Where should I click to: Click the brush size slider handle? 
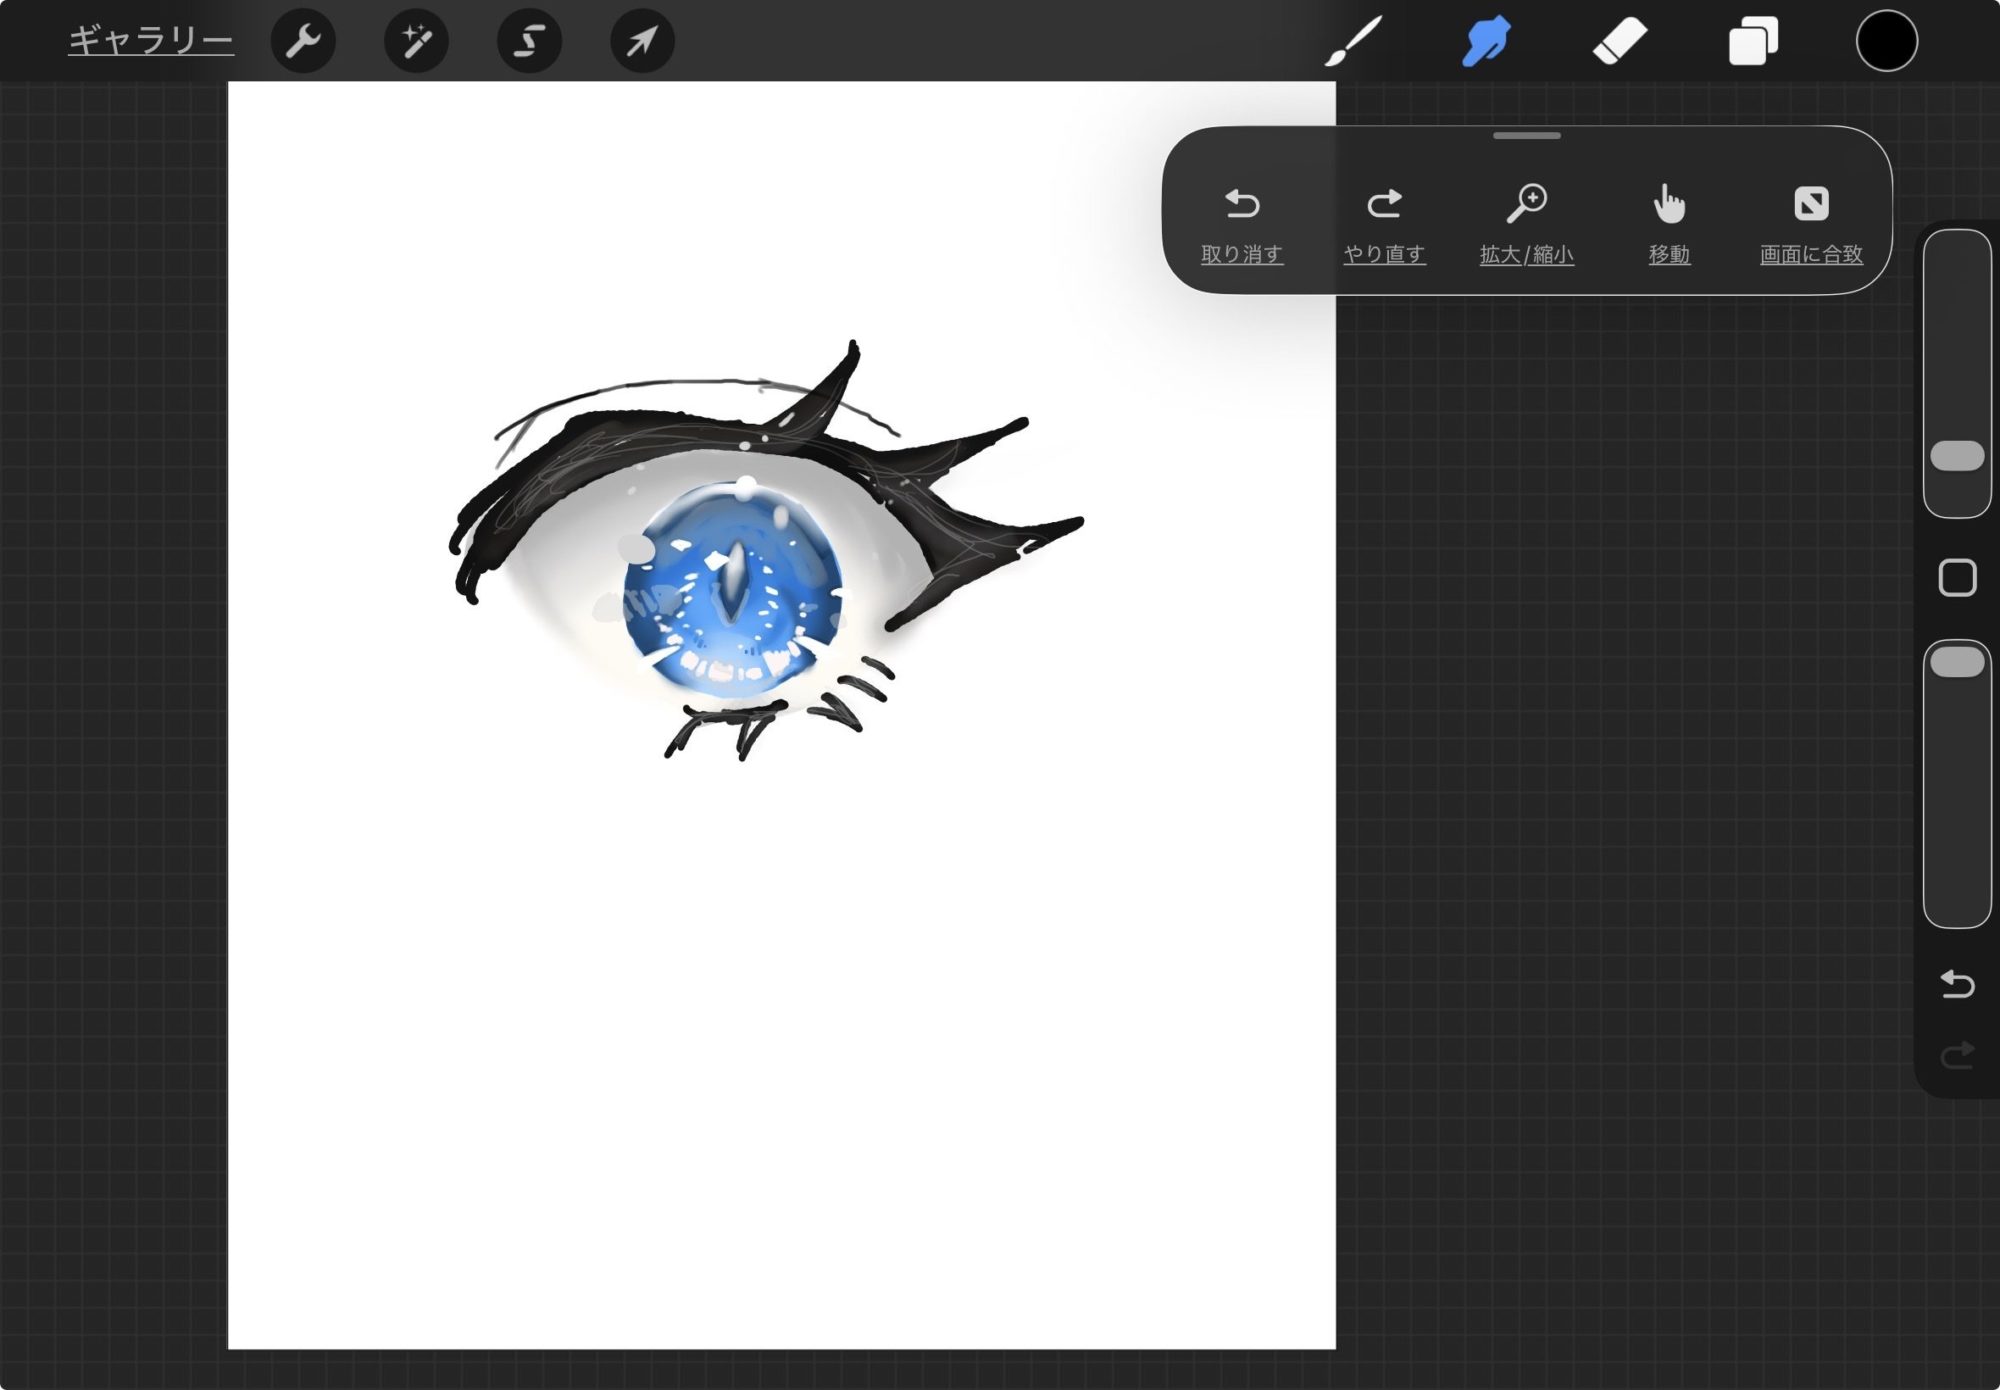1957,456
